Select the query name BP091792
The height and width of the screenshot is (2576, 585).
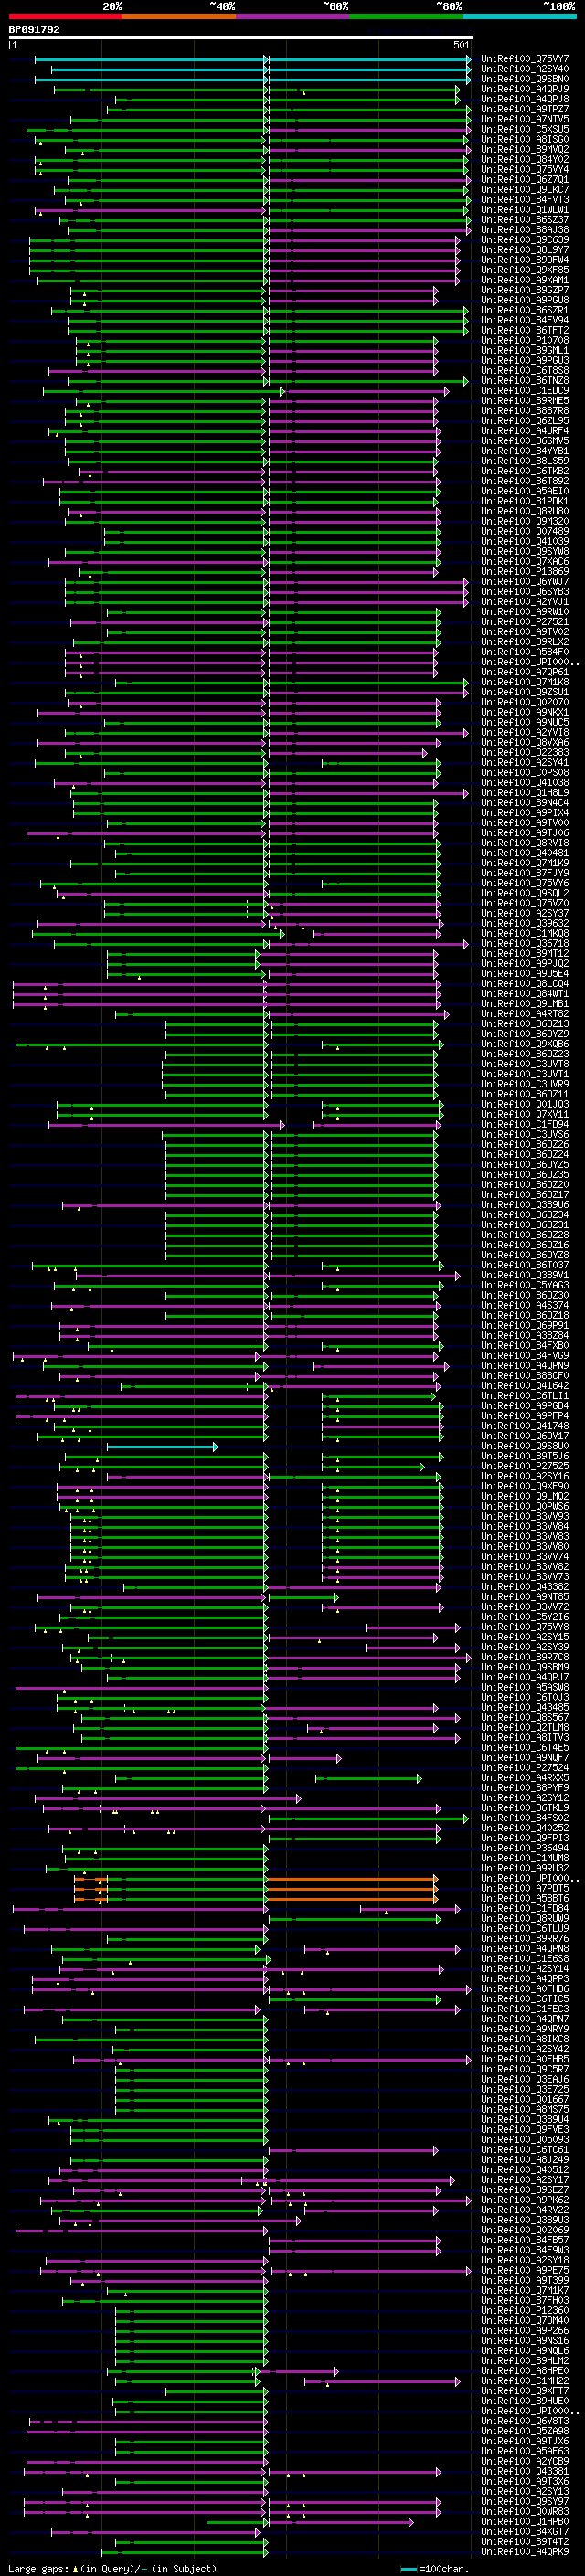pyautogui.click(x=34, y=30)
